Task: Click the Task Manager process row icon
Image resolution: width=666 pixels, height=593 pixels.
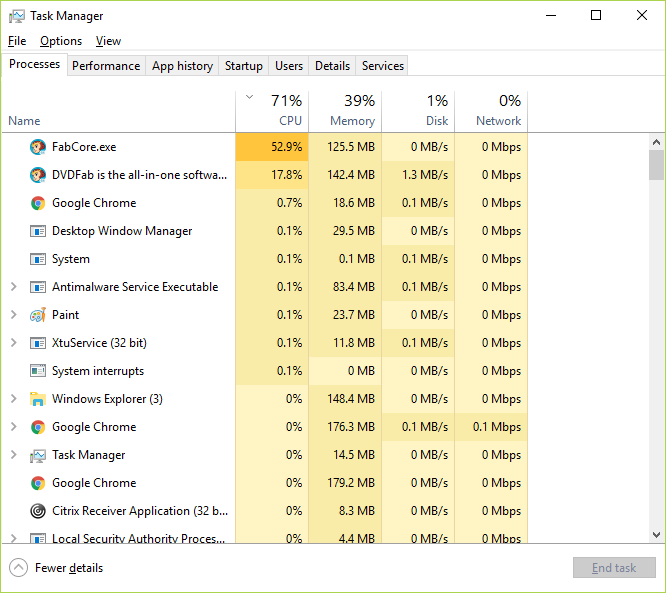Action: tap(38, 455)
